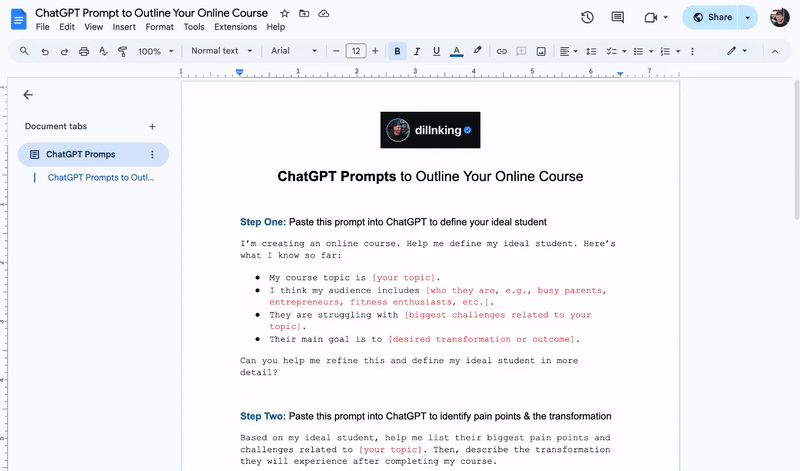Screen dimensions: 800x471
Task: Click the 'Step Two:' heading text
Action: click(263, 416)
